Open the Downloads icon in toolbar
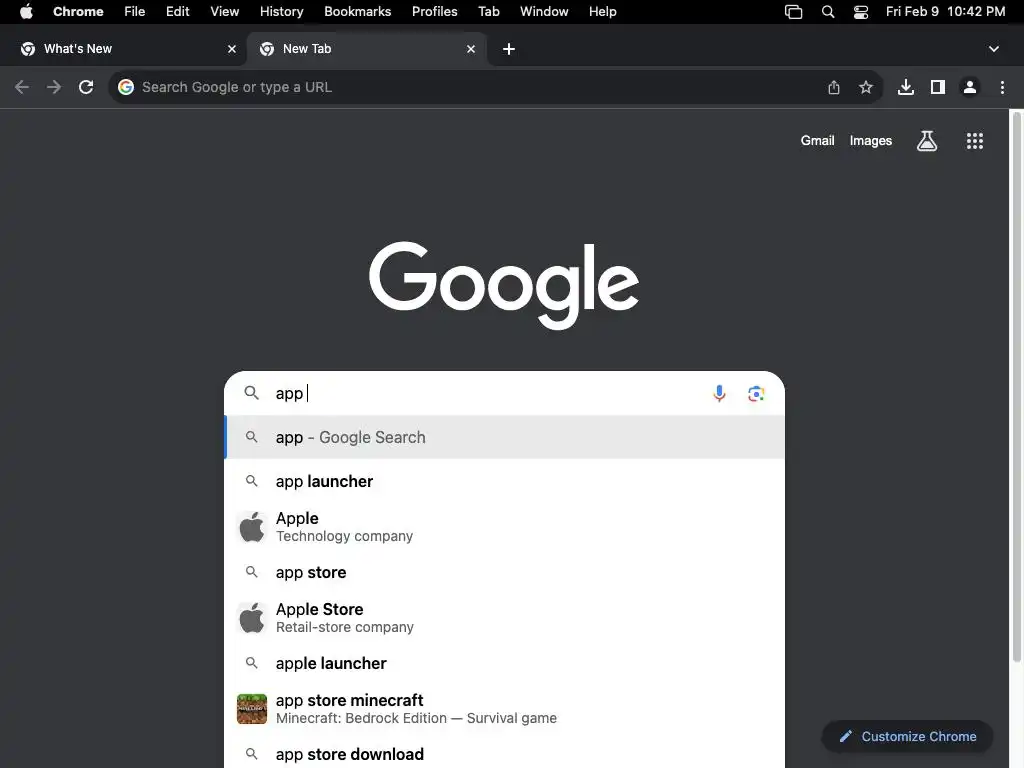1024x768 pixels. 906,87
